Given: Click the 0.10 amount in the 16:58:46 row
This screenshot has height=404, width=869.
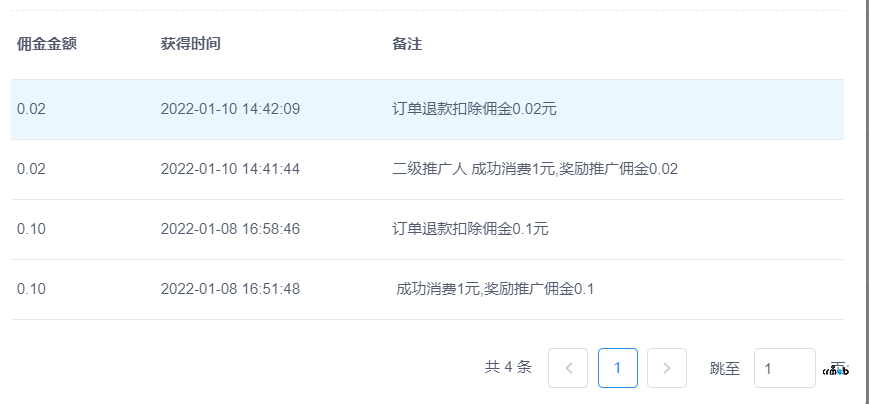Looking at the screenshot, I should point(31,229).
